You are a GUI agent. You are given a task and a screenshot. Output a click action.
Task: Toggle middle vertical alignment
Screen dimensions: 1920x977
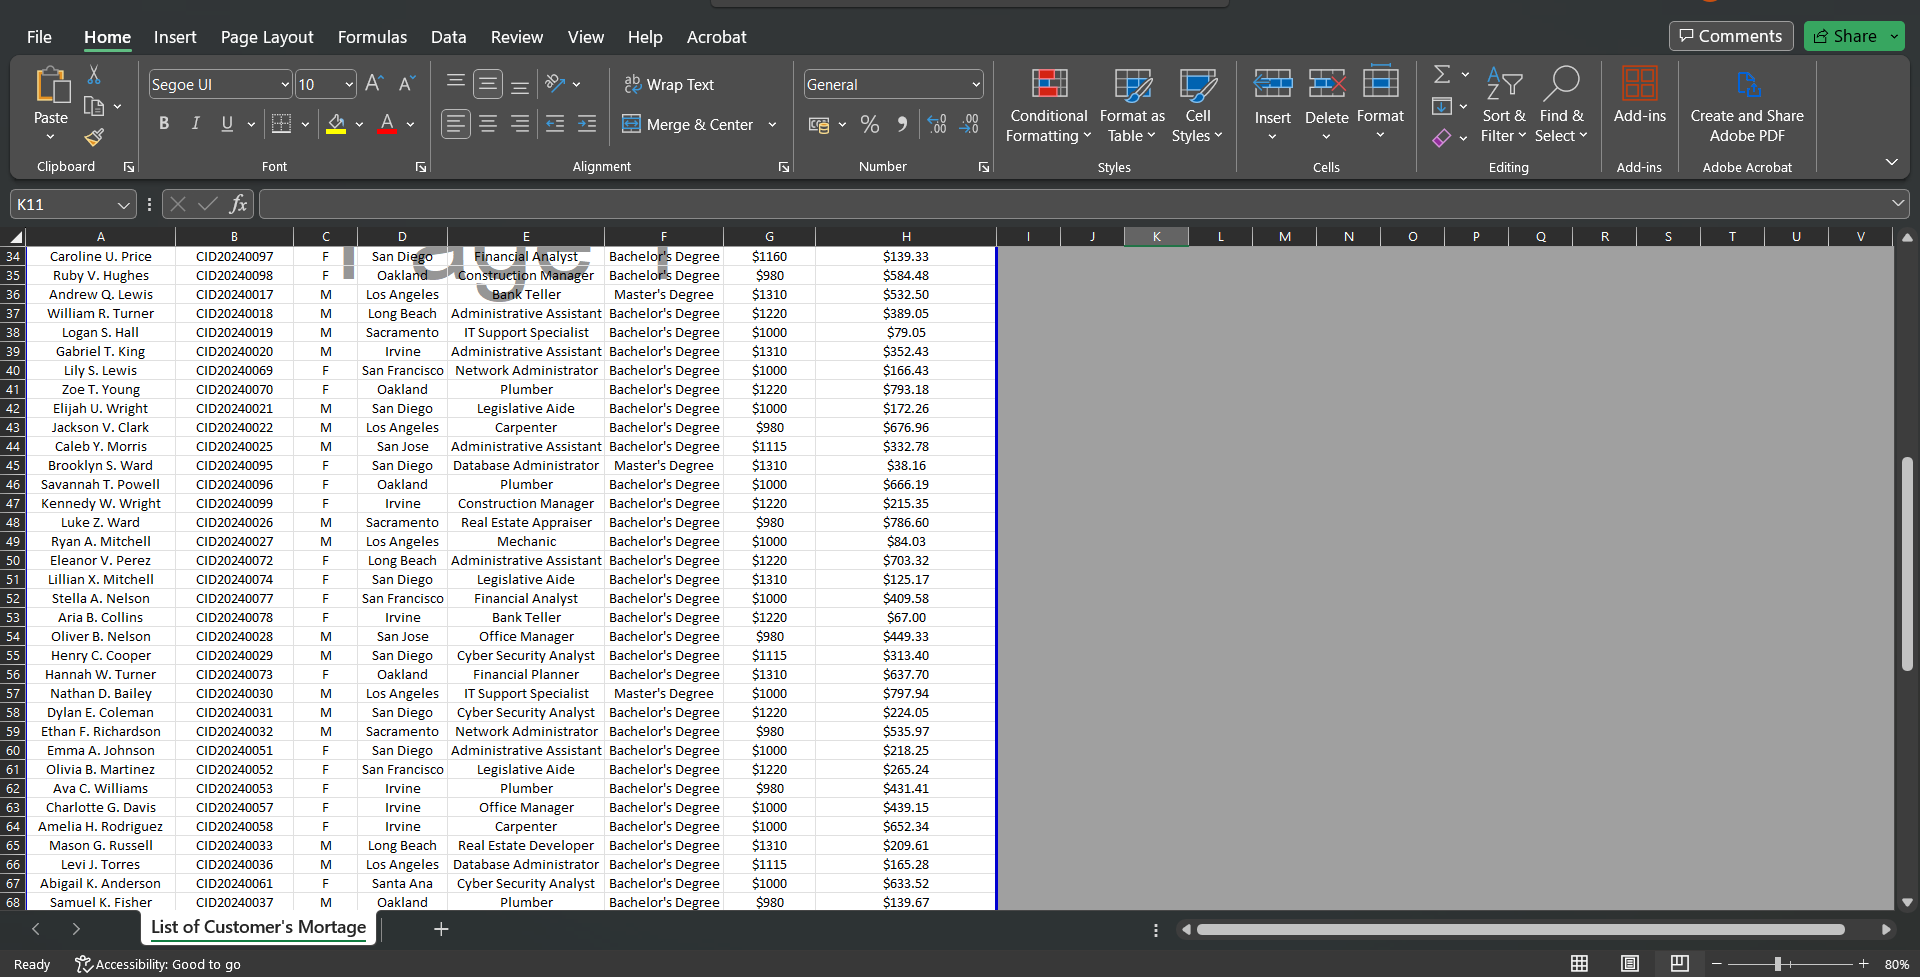(488, 84)
